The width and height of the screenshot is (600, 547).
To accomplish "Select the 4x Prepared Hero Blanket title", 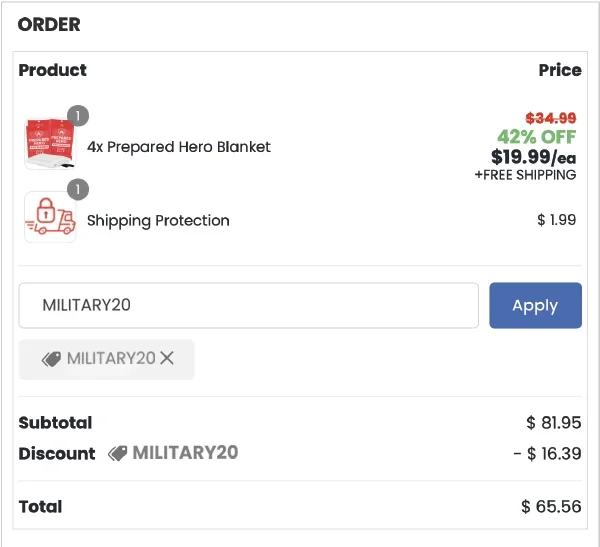I will click(x=179, y=147).
